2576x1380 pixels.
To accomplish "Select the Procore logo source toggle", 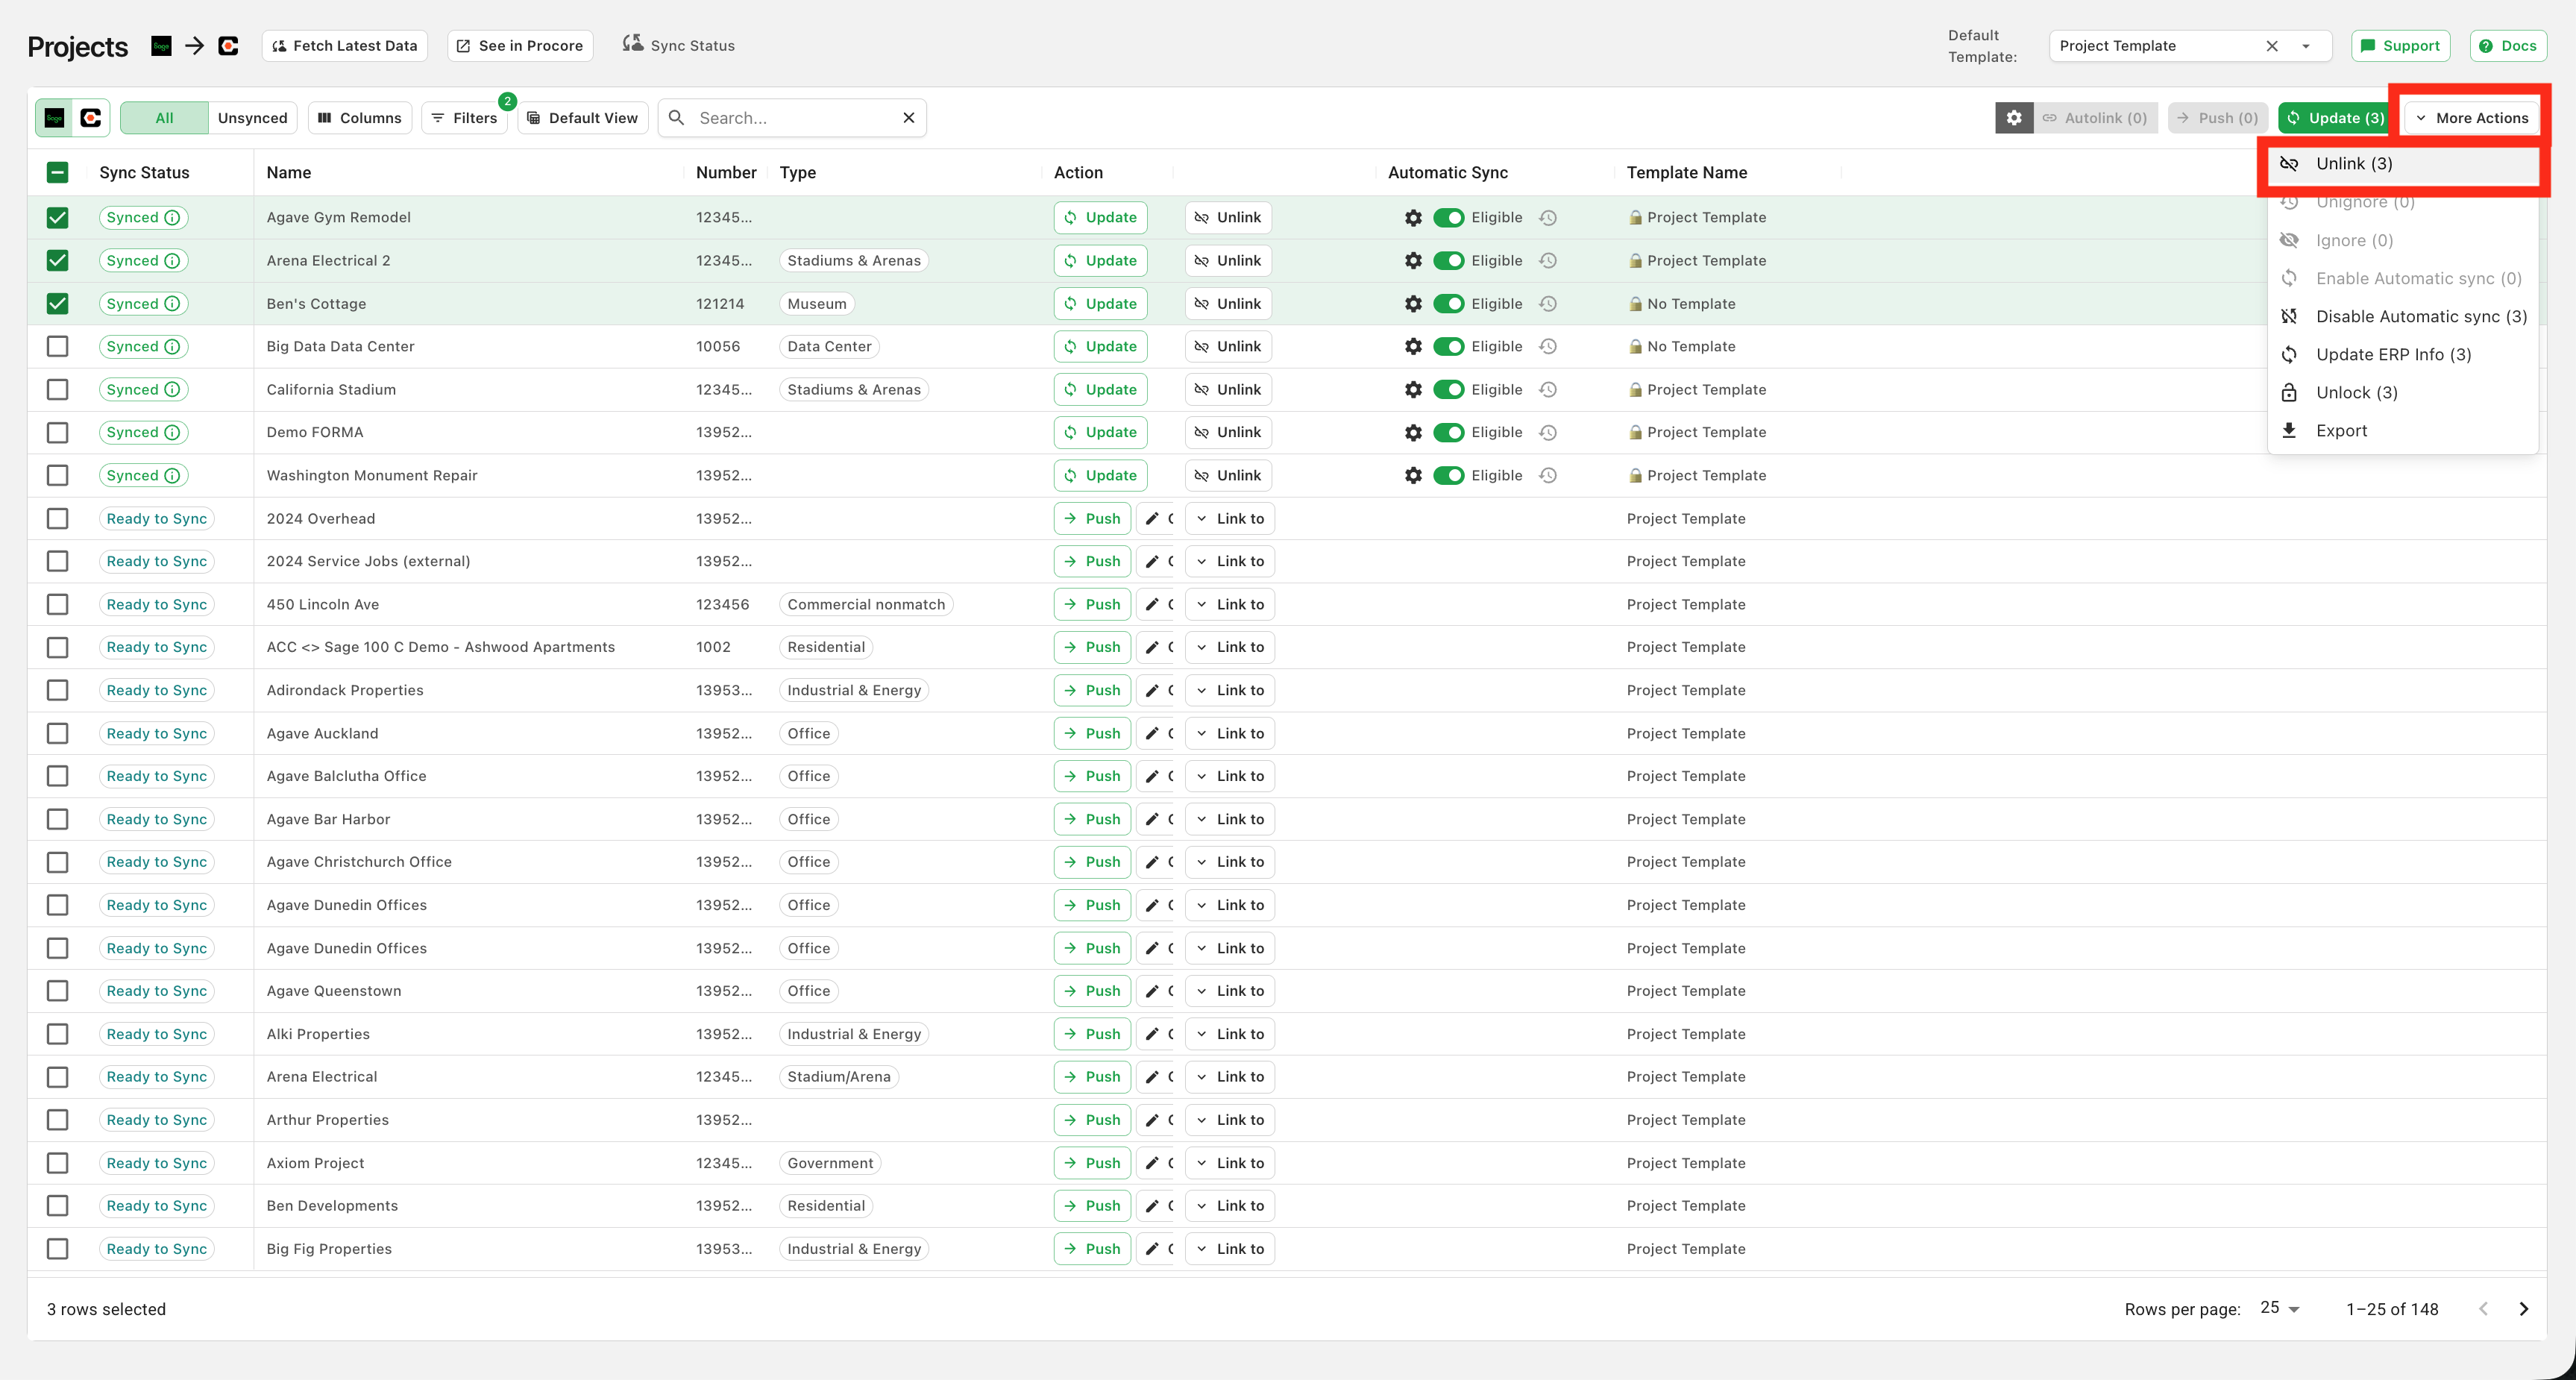I will click(91, 118).
